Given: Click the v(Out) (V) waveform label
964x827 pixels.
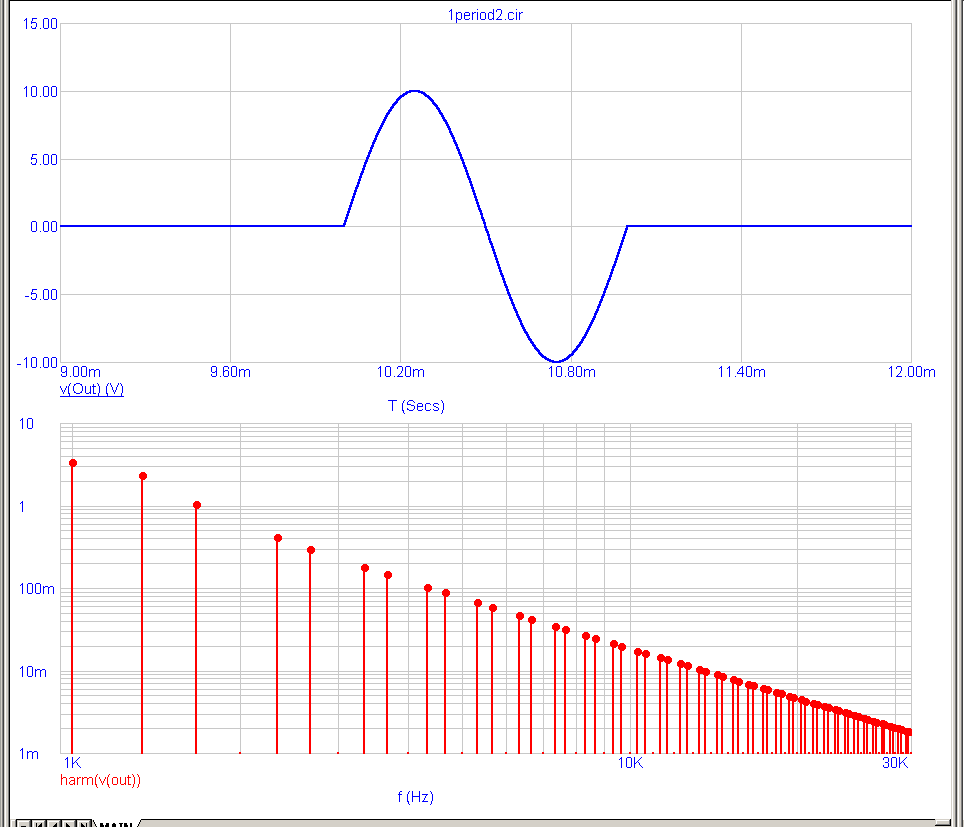Looking at the screenshot, I should pyautogui.click(x=92, y=389).
